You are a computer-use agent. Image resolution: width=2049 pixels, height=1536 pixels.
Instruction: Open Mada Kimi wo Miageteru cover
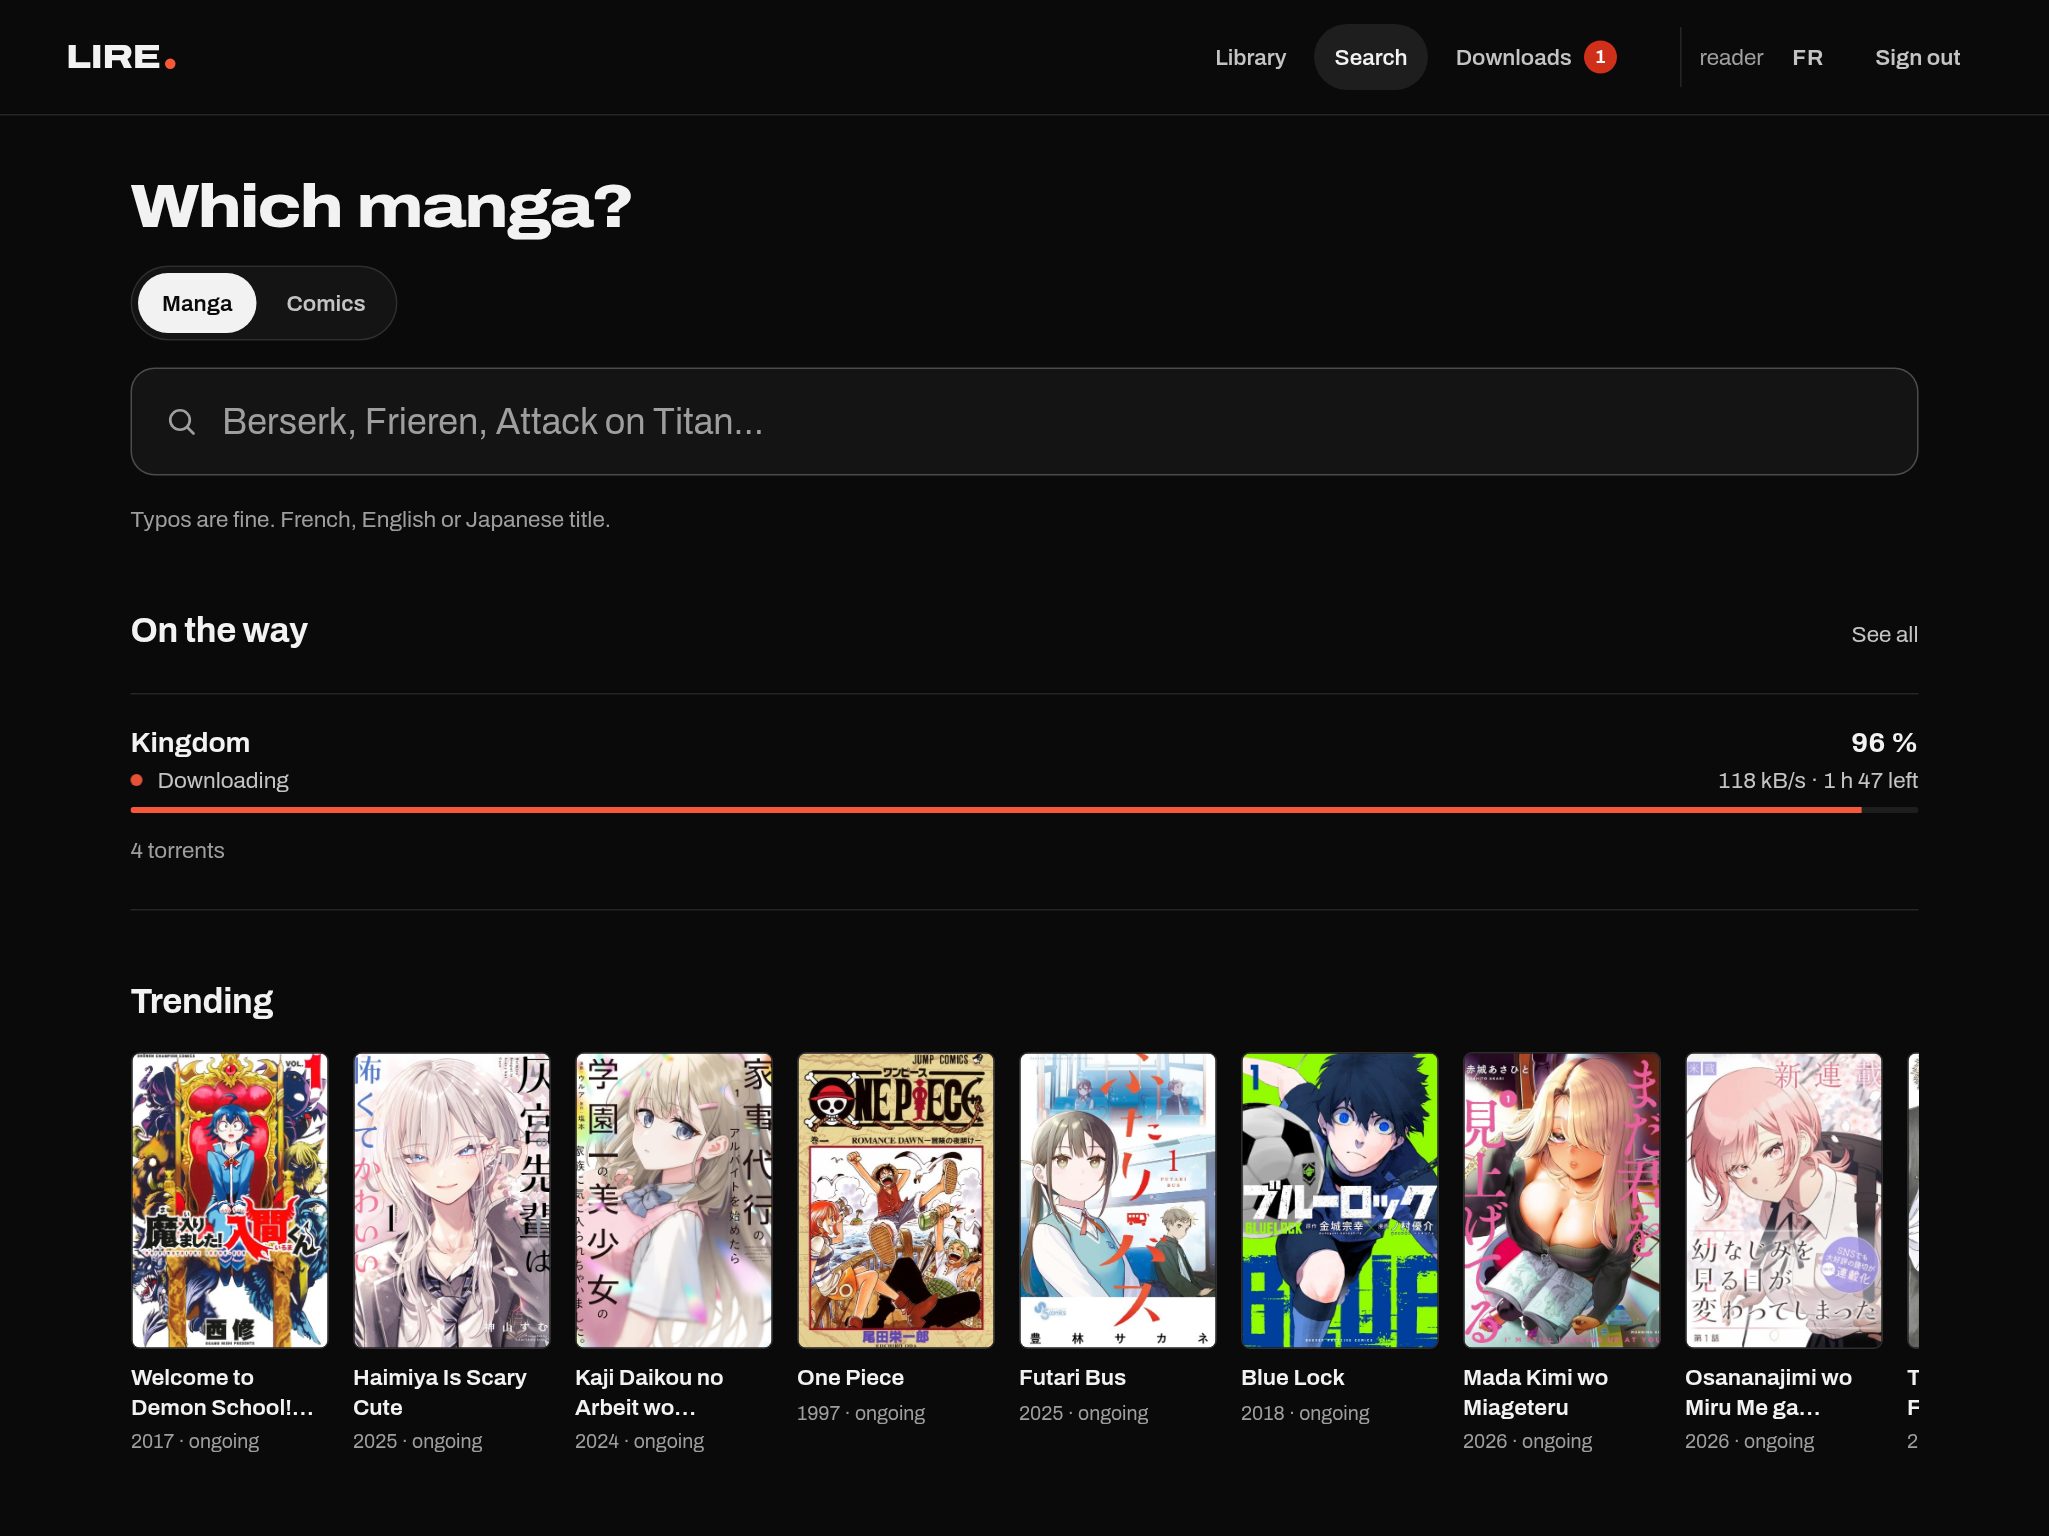click(1561, 1200)
